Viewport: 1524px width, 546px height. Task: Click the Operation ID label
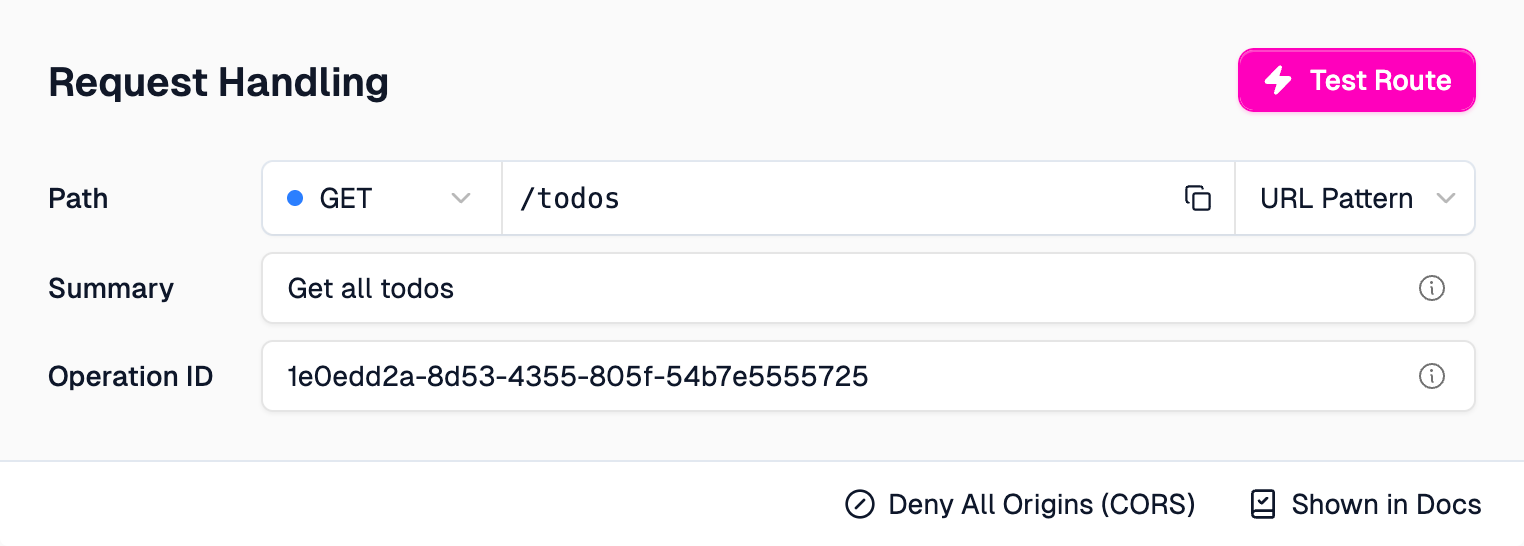coord(130,376)
